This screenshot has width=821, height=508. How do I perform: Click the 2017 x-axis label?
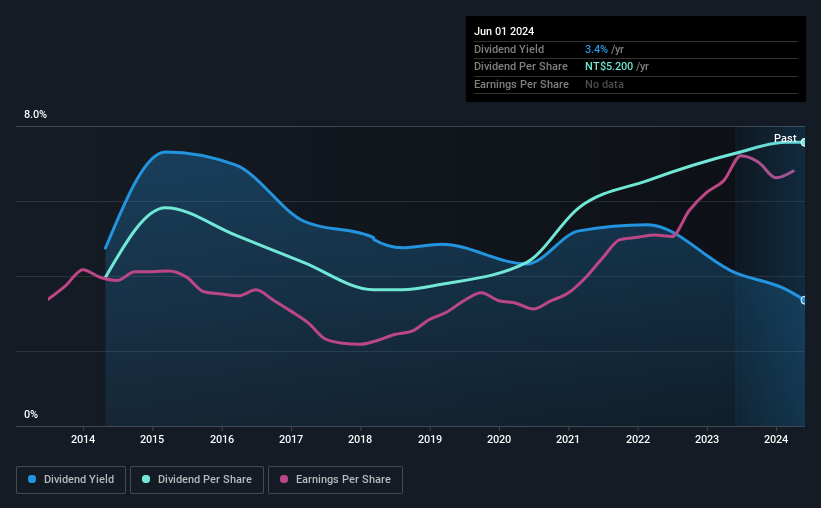click(291, 439)
